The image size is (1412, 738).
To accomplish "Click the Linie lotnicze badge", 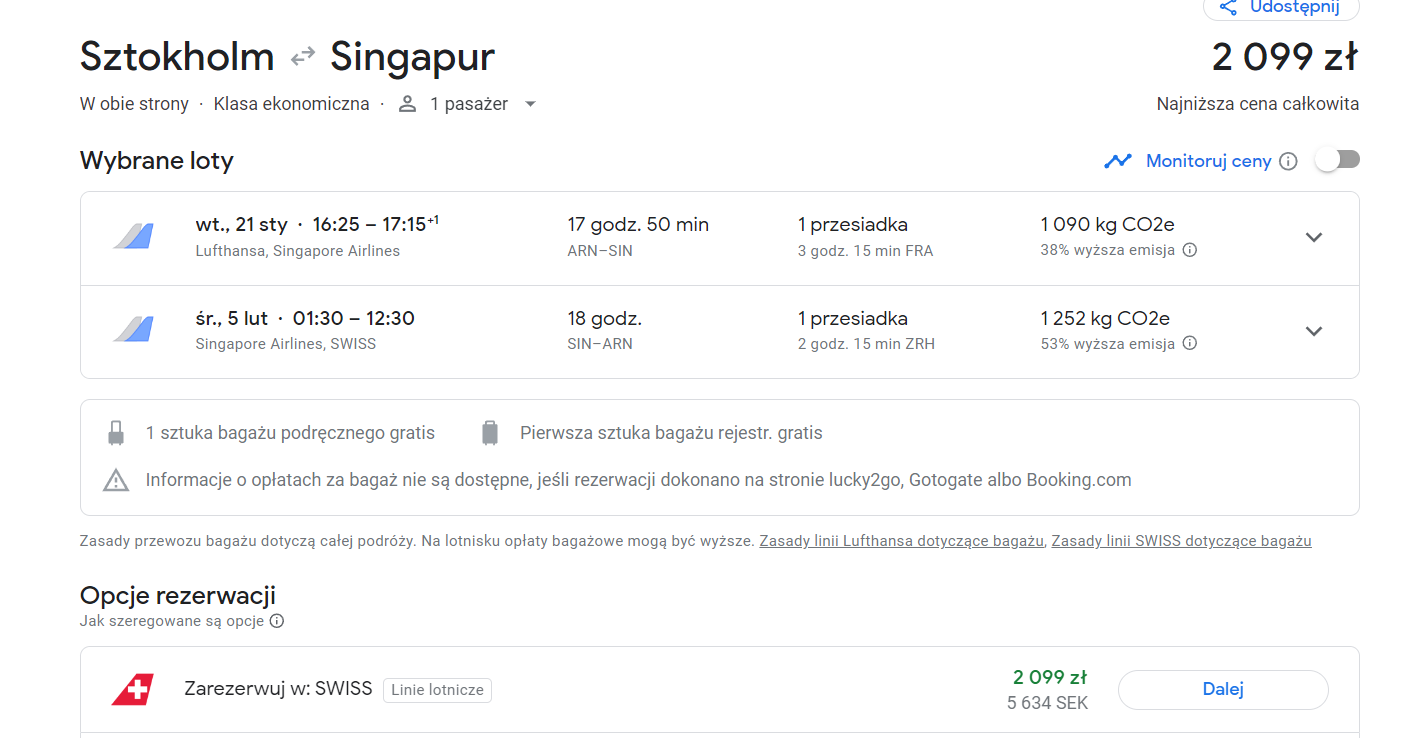I will [437, 690].
